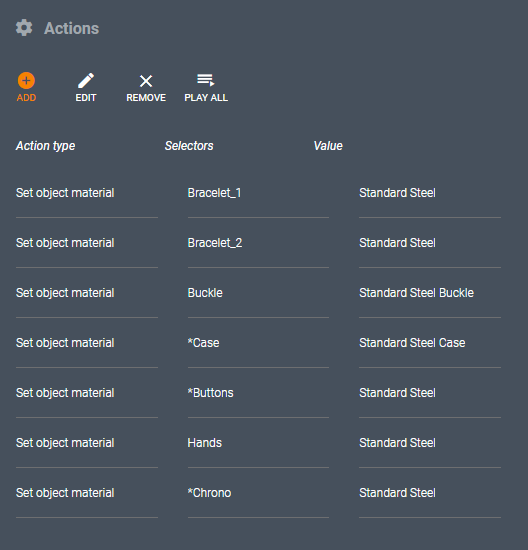528x550 pixels.
Task: Run the PLAY ALL playlist icon
Action: pos(206,80)
